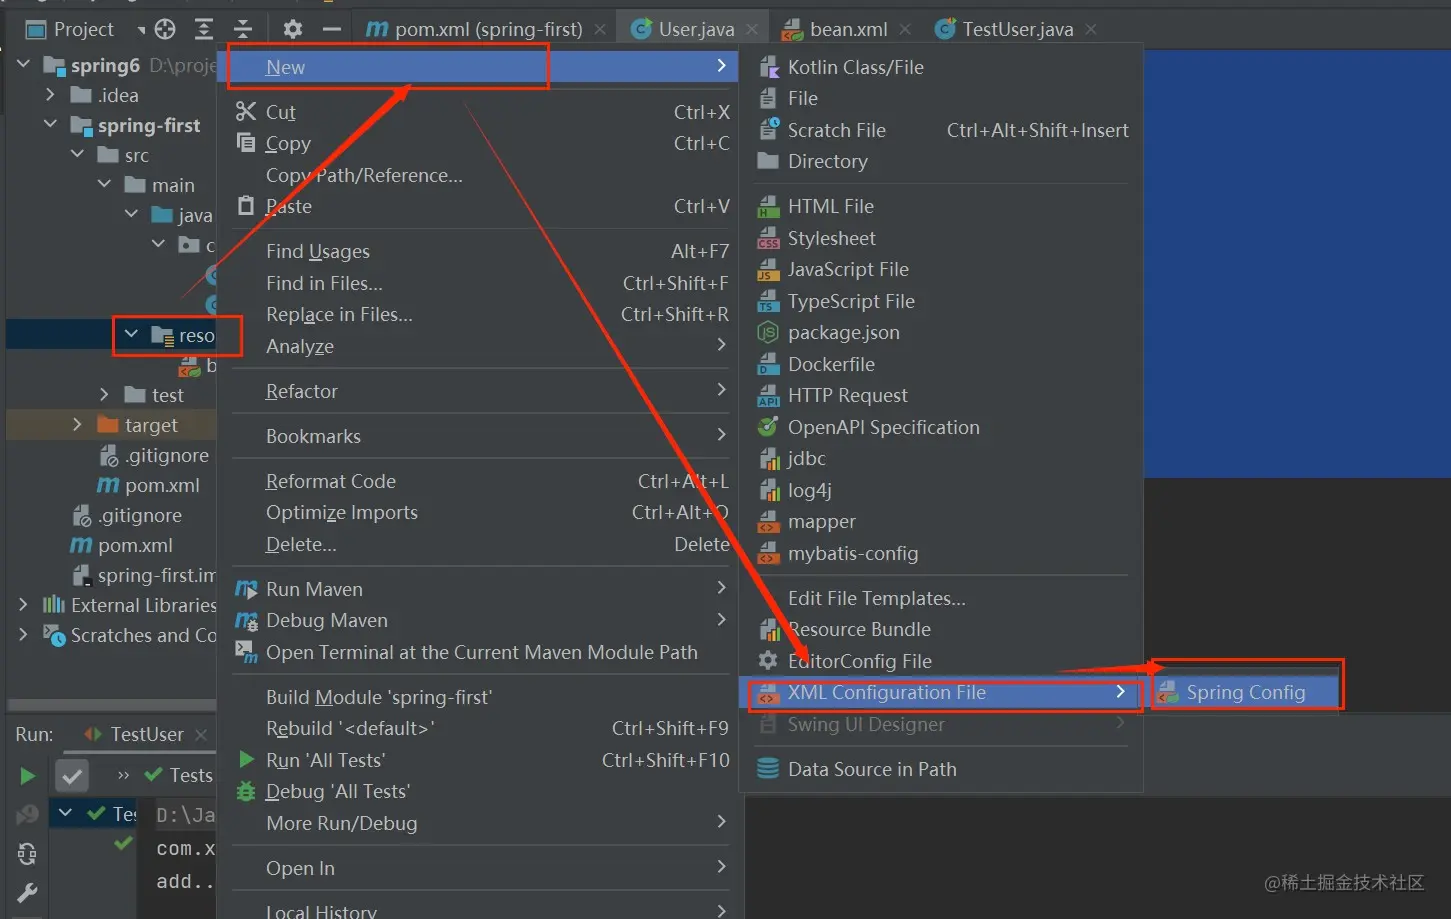Select the spring-first.iml file
The width and height of the screenshot is (1451, 919).
pyautogui.click(x=157, y=575)
